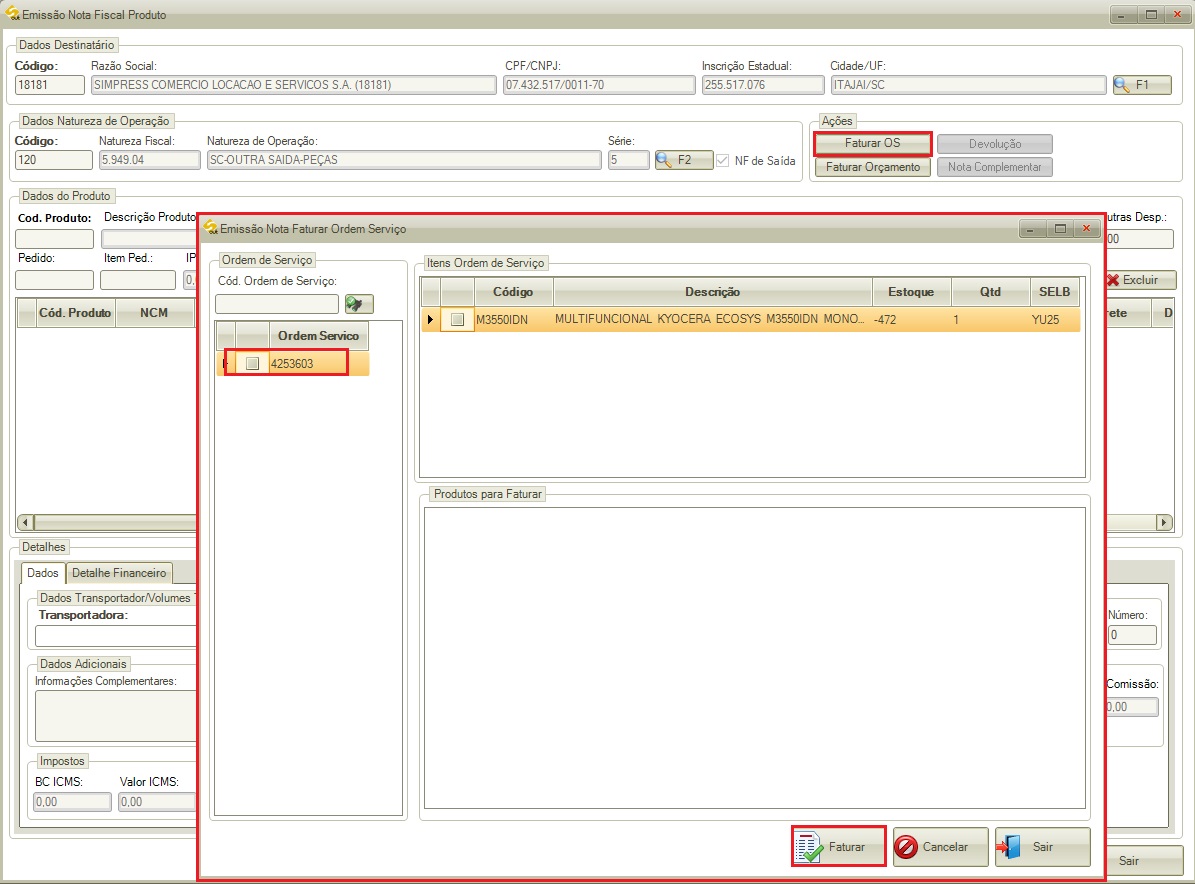Click the Cód. Ordem de Serviço input field
Image resolution: width=1195 pixels, height=884 pixels.
277,304
